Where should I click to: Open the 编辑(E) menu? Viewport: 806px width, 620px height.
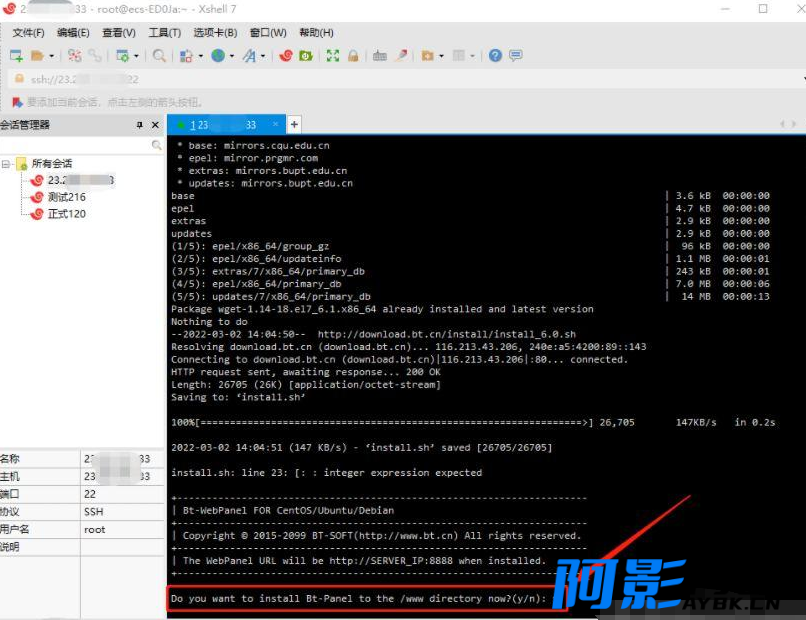click(73, 33)
